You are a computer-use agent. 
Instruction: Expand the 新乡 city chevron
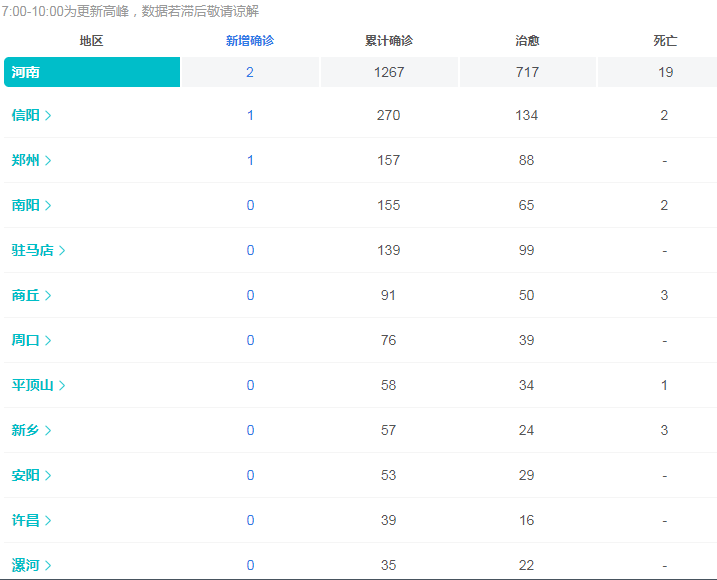(48, 430)
